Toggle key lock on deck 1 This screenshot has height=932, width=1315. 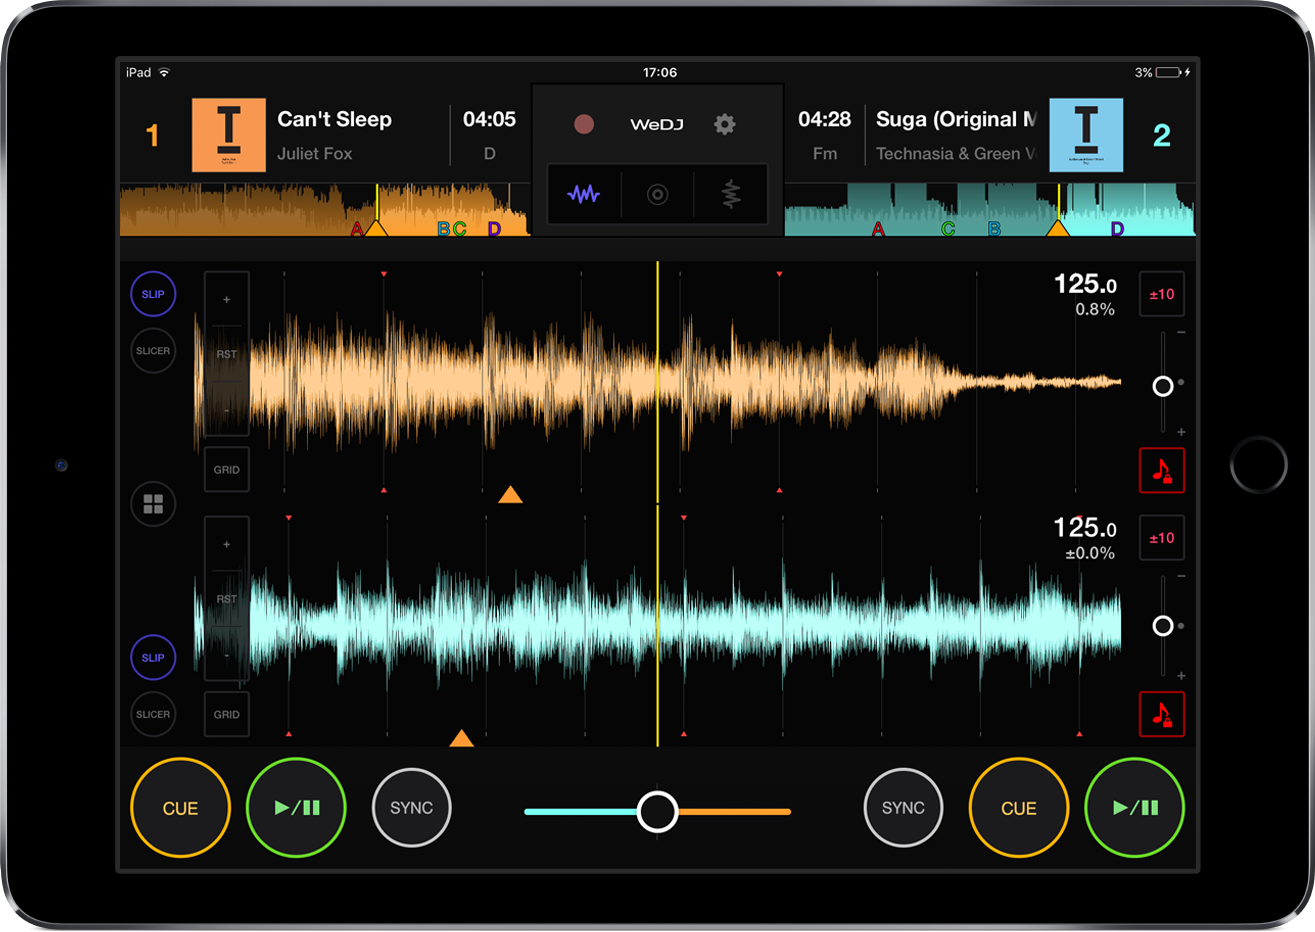coord(1162,470)
